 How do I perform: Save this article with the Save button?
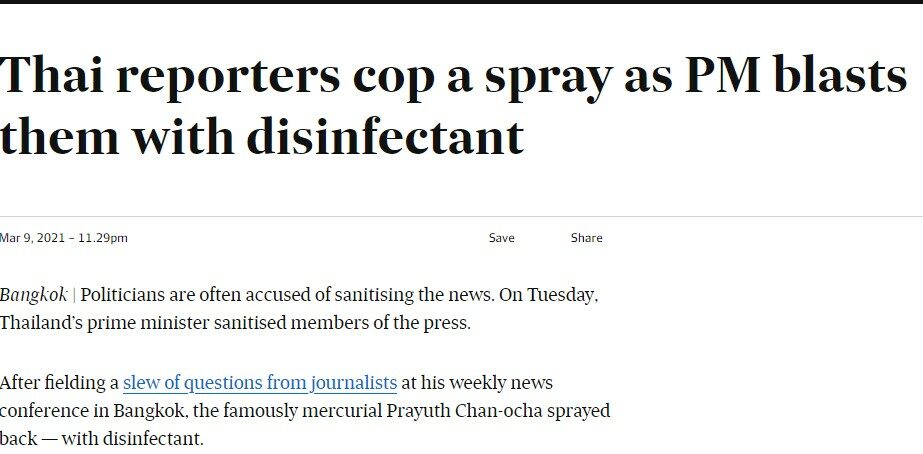coord(502,238)
